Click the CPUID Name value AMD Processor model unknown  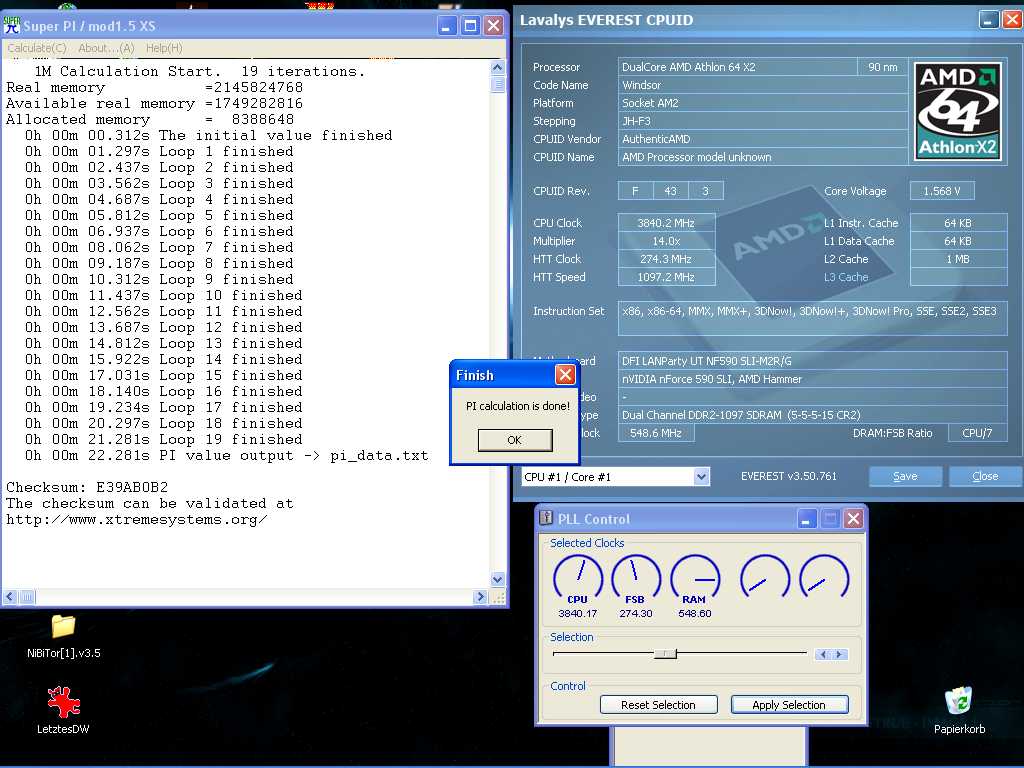click(x=763, y=157)
